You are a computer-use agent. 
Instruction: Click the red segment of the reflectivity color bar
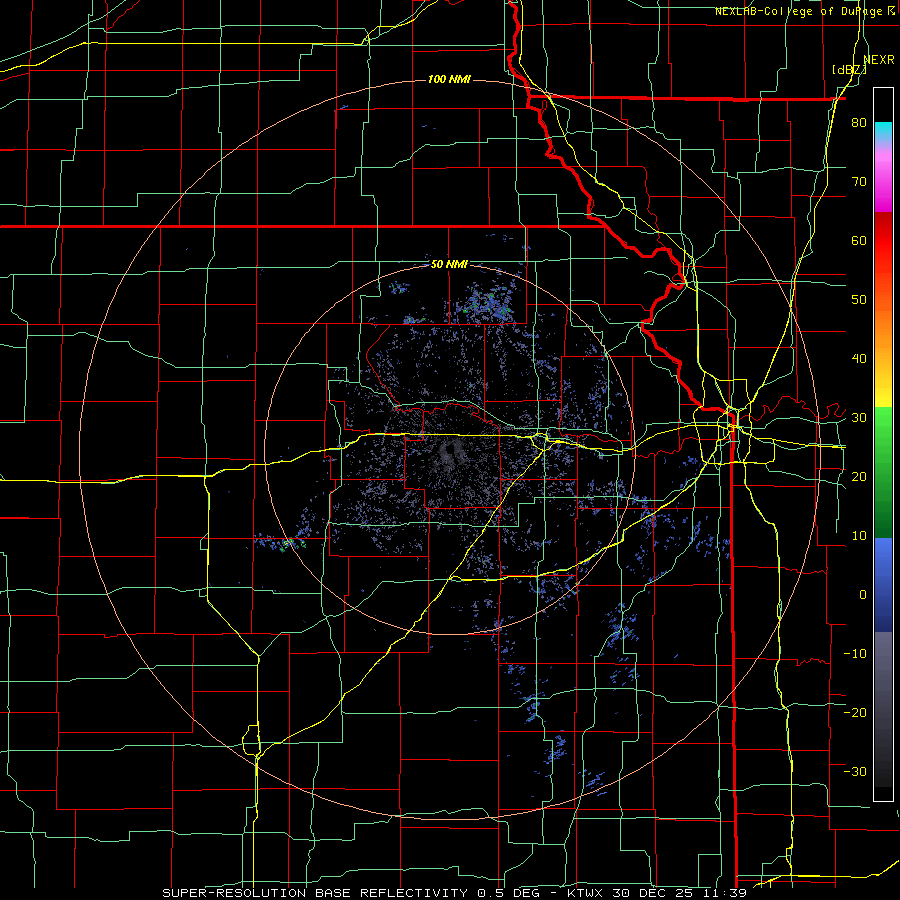tap(883, 241)
